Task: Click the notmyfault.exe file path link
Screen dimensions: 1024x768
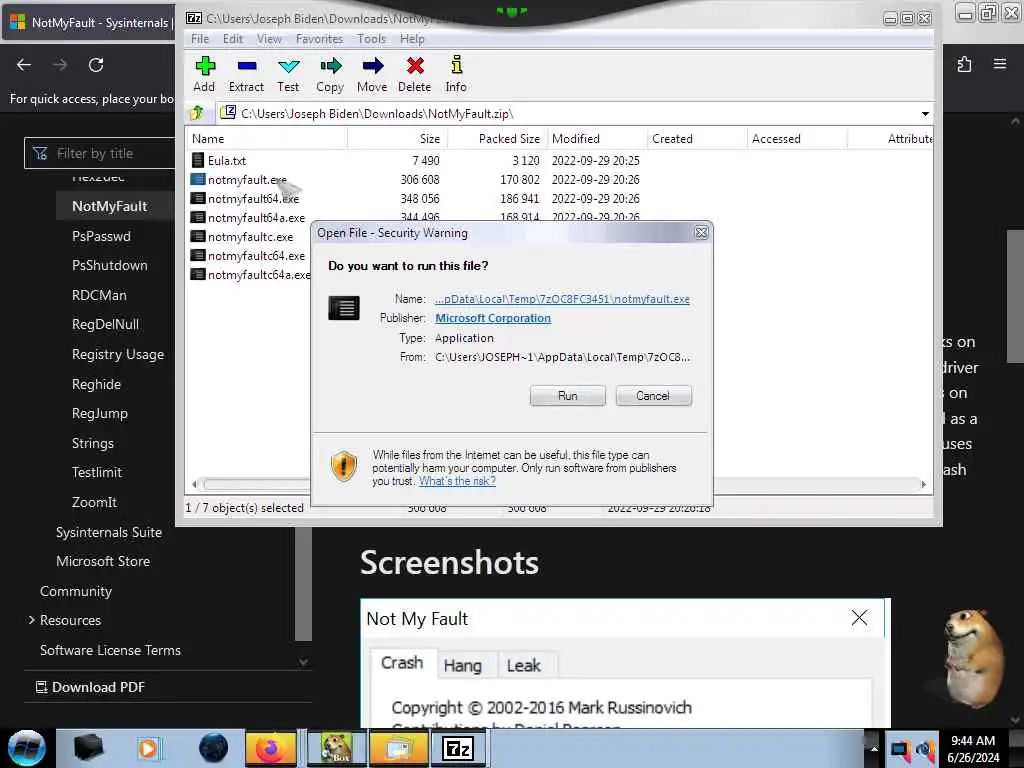Action: coord(562,299)
